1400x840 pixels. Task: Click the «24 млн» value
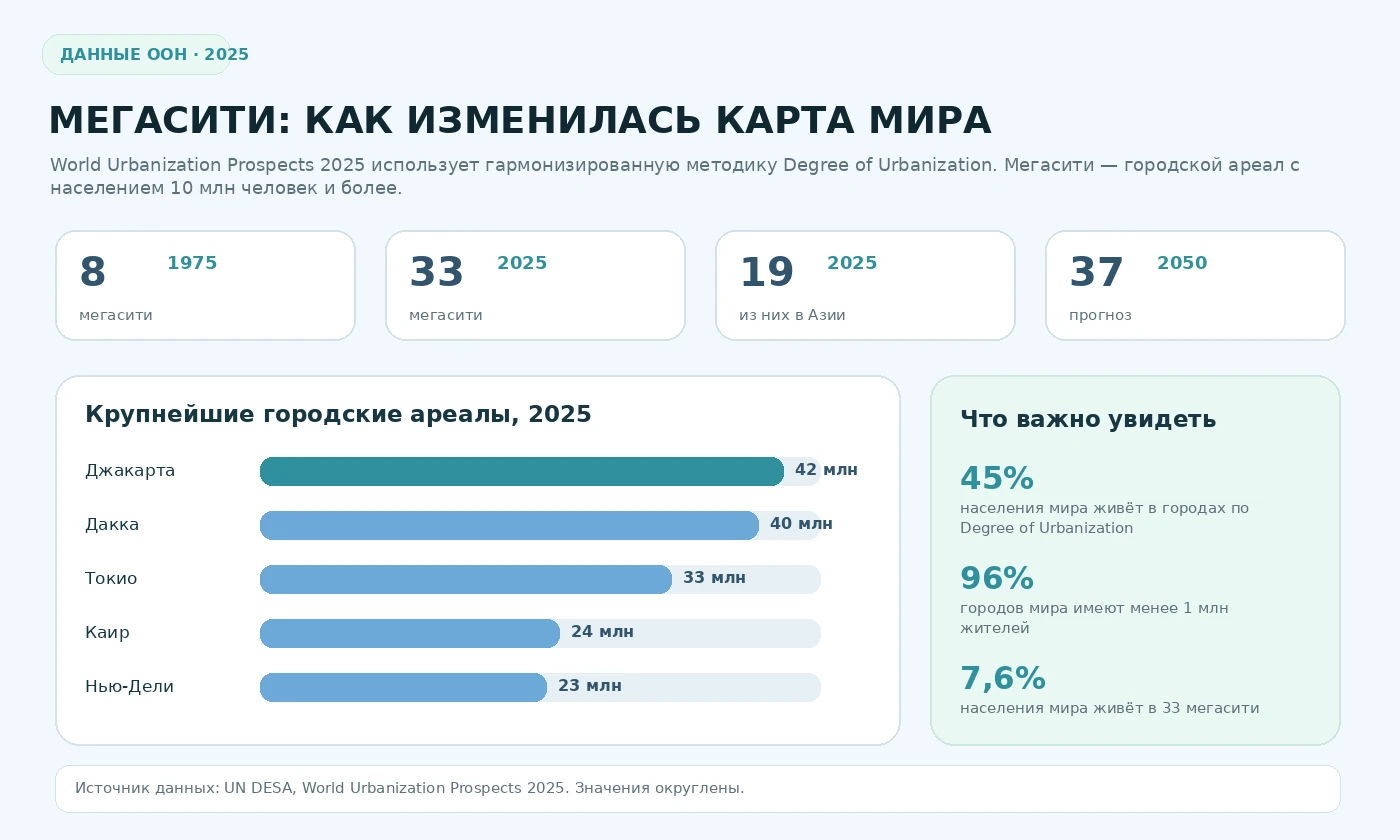click(602, 632)
